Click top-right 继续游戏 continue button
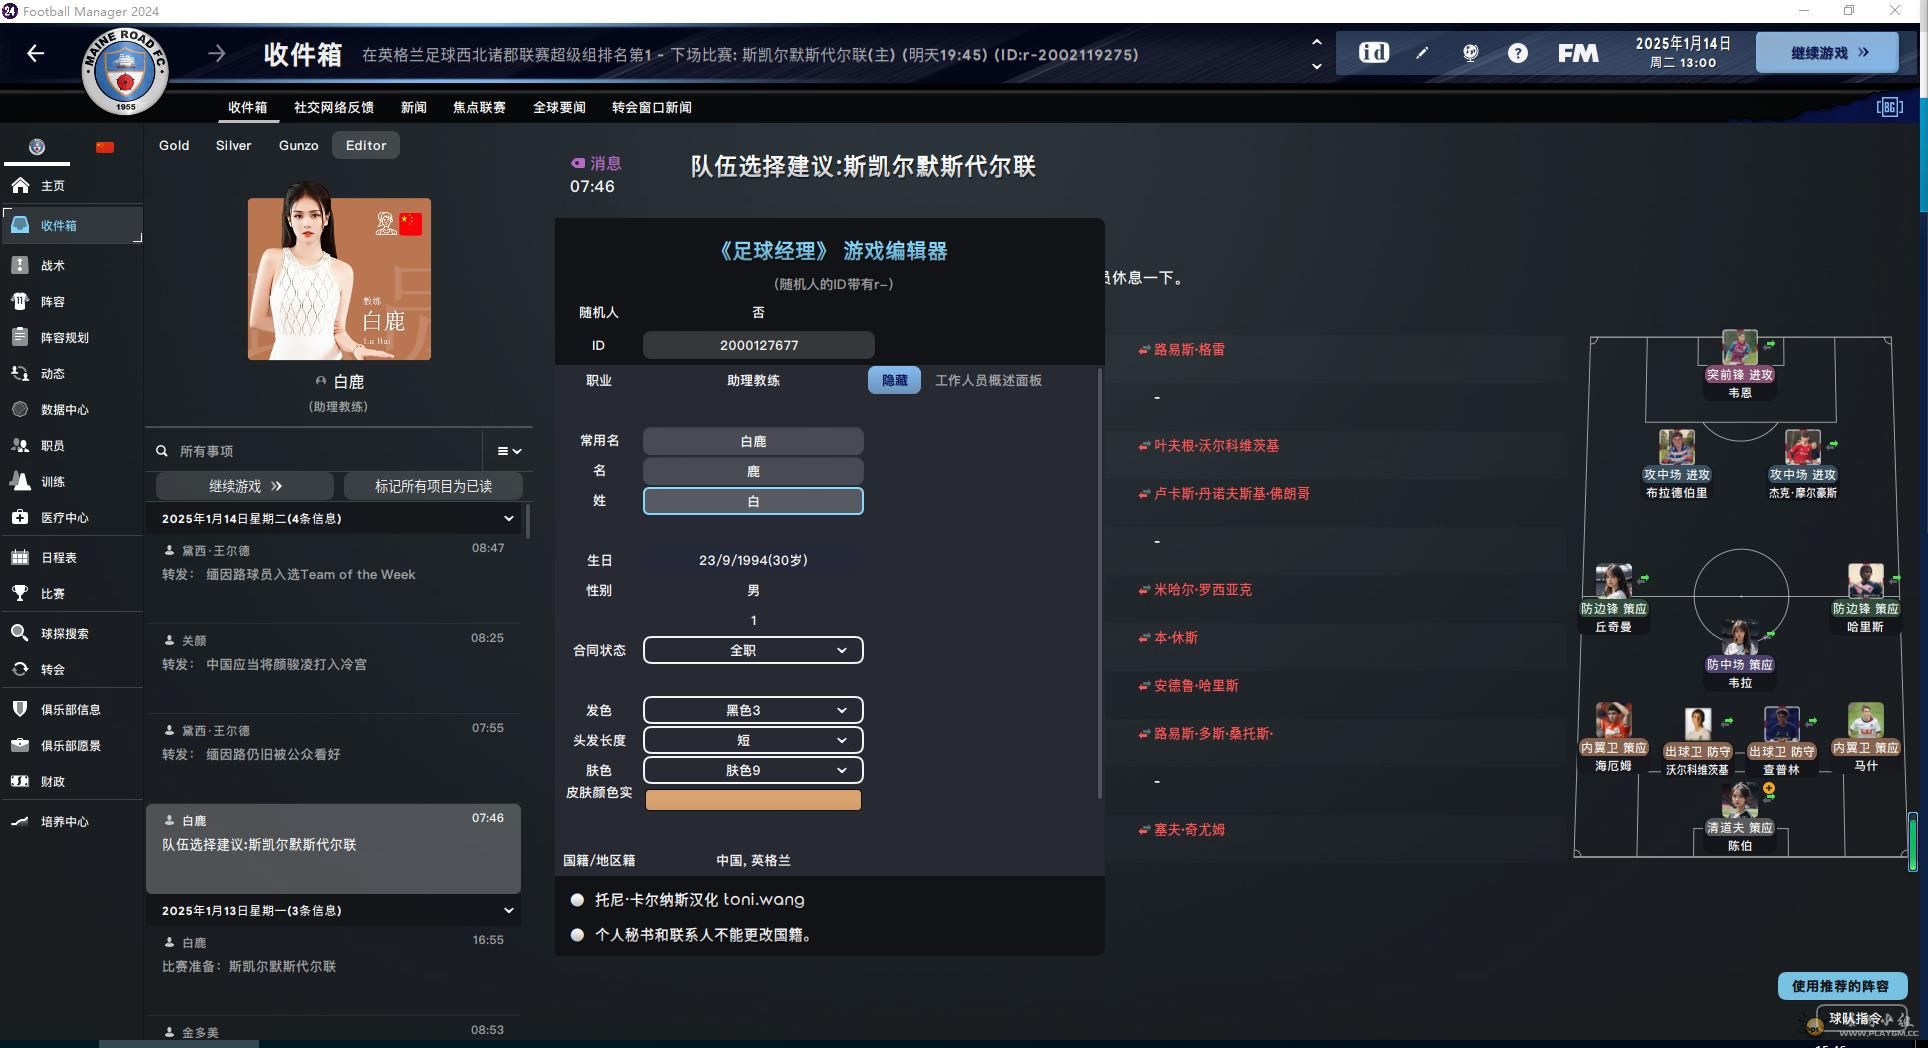This screenshot has width=1928, height=1048. pos(1827,53)
